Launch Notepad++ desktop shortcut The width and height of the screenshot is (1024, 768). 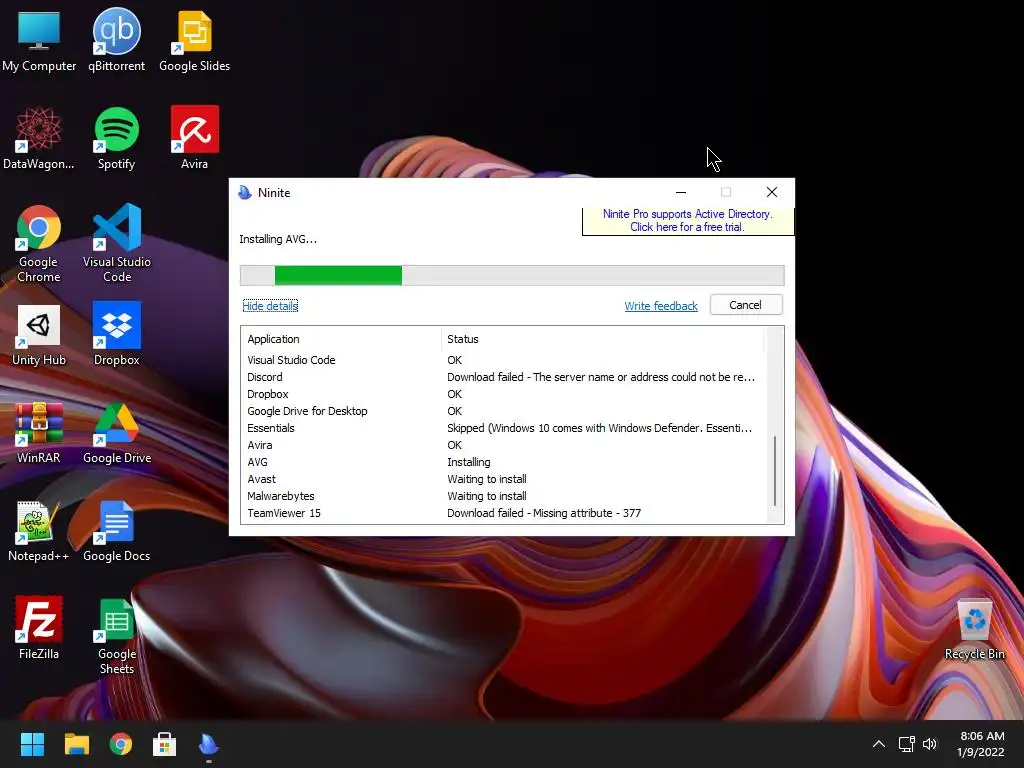pyautogui.click(x=39, y=531)
